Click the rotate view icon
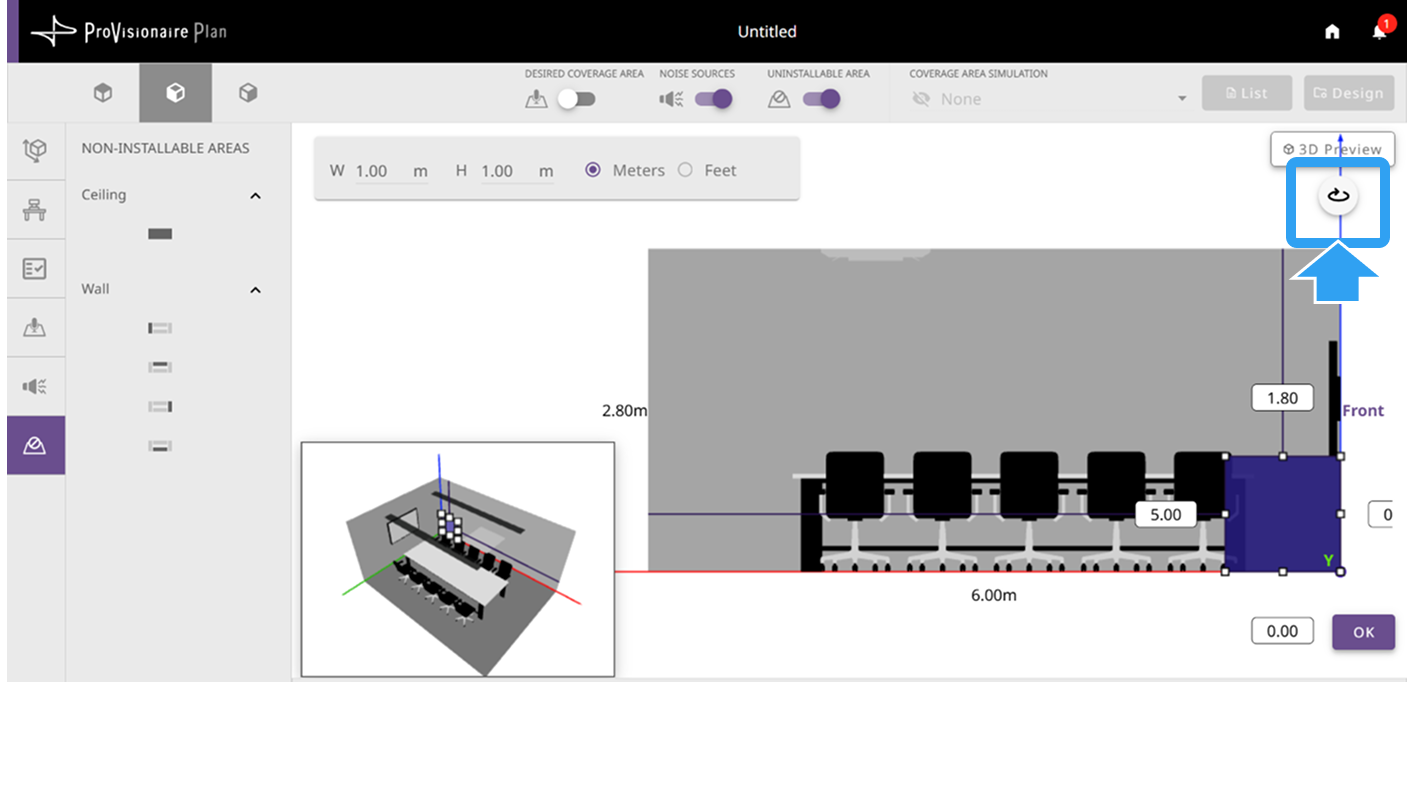Screen dimensions: 1407x791 click(1338, 196)
